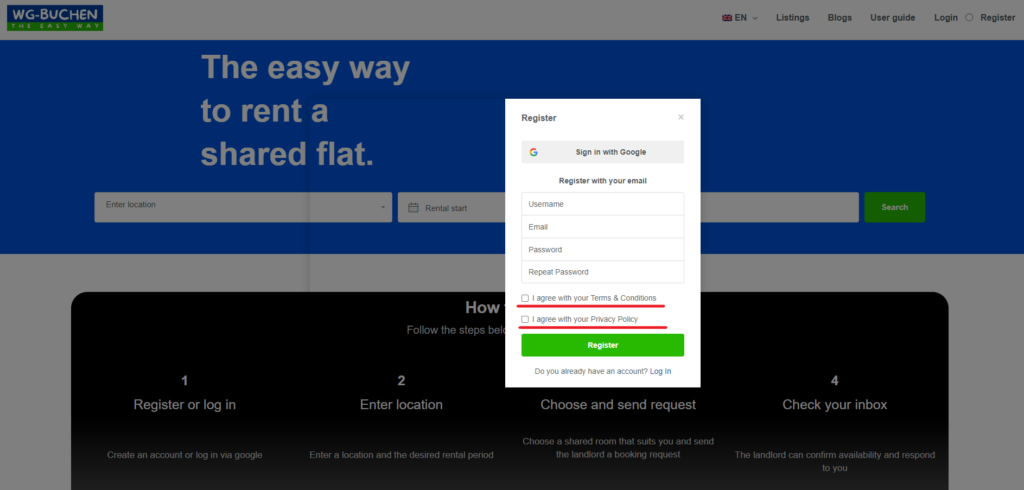Click the 'Register or log in' step heading
The width and height of the screenshot is (1024, 490).
[185, 404]
